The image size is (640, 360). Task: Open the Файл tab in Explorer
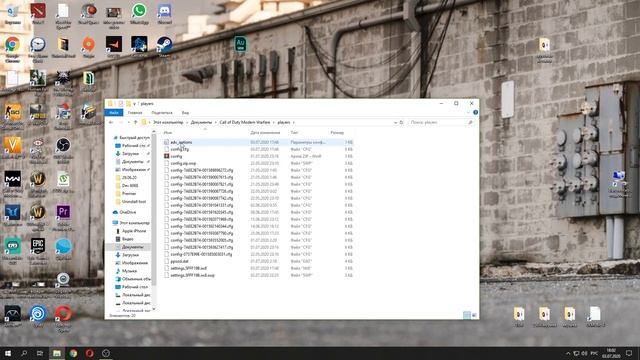click(x=114, y=112)
